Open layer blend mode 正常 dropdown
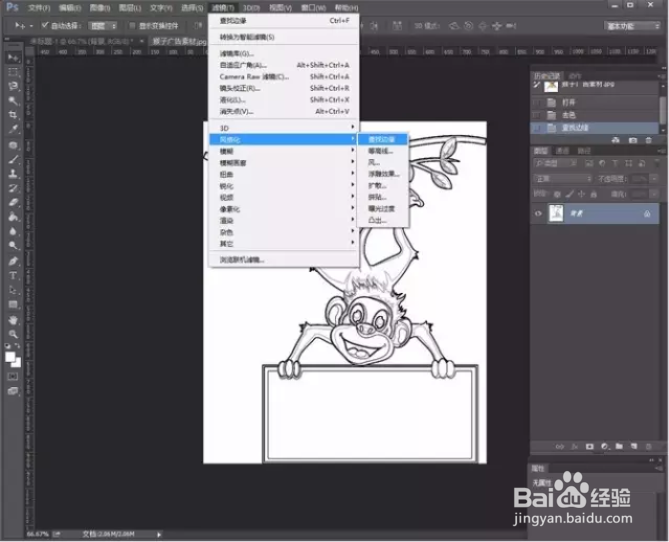 point(563,178)
